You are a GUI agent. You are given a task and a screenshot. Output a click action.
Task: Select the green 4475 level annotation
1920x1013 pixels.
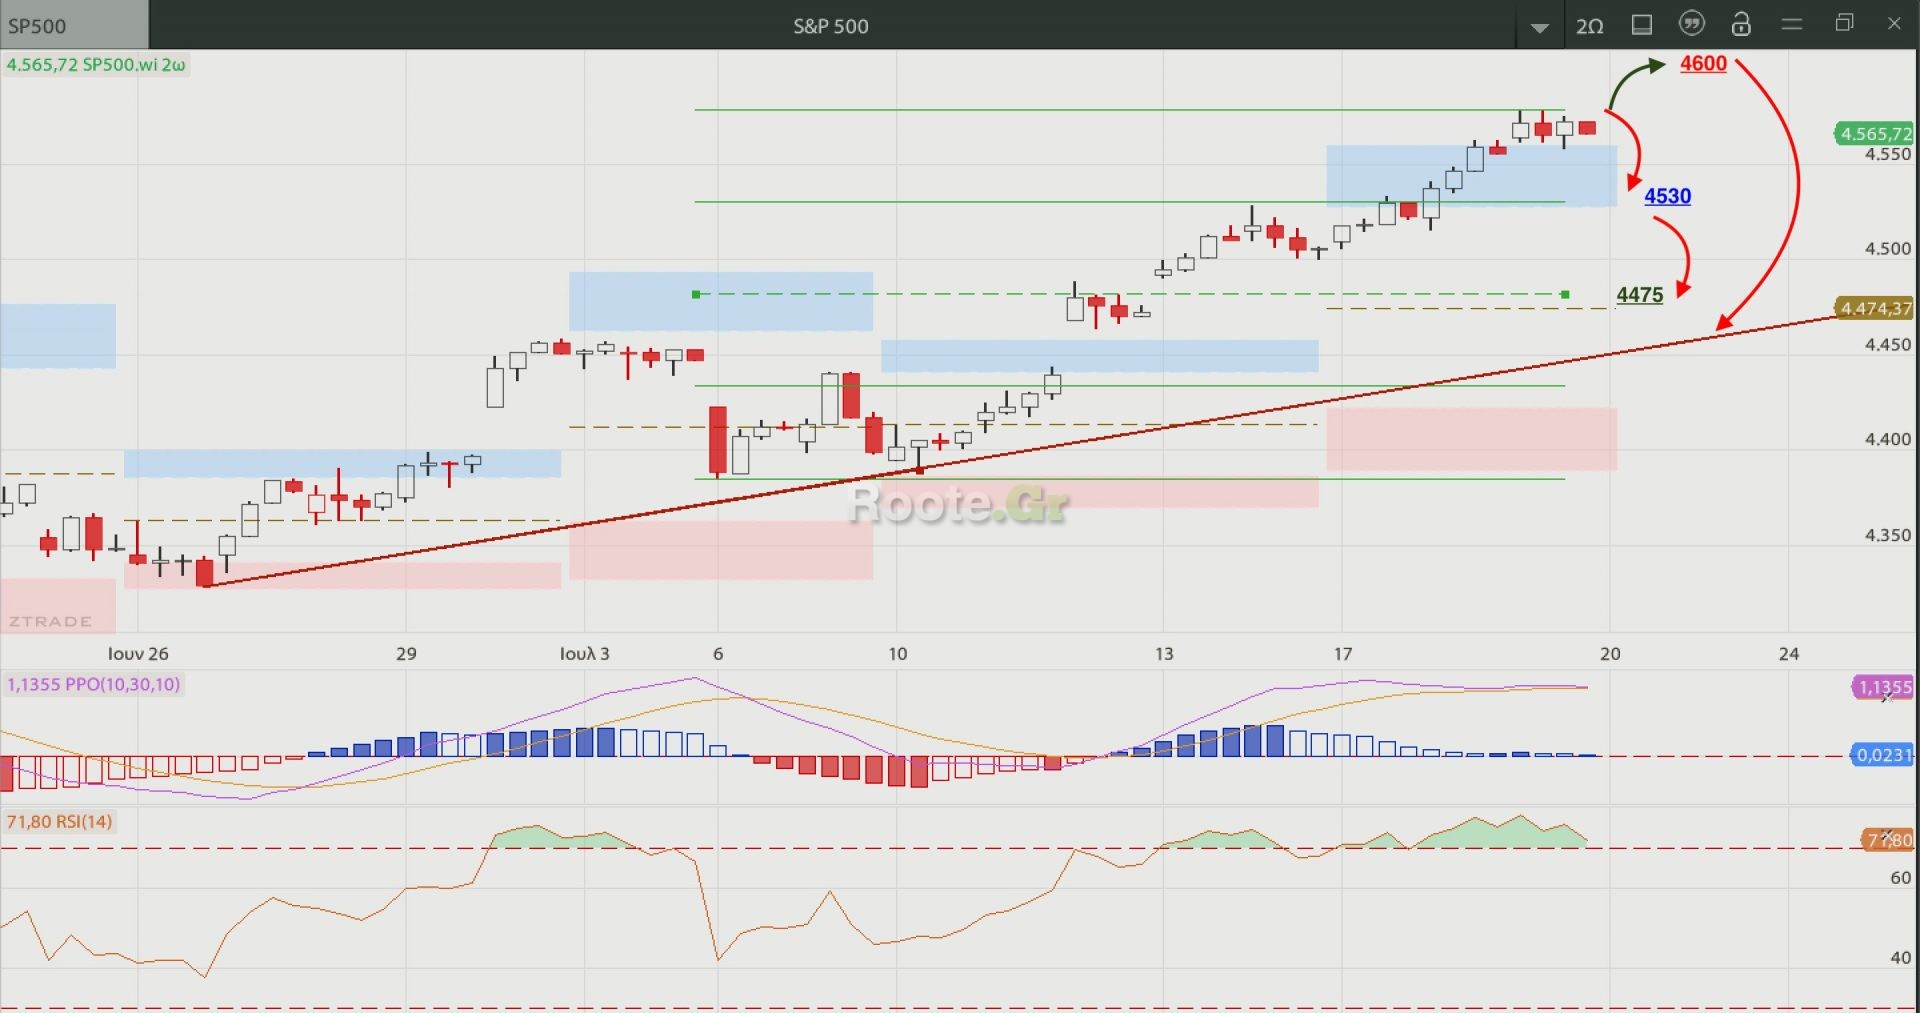(1639, 295)
